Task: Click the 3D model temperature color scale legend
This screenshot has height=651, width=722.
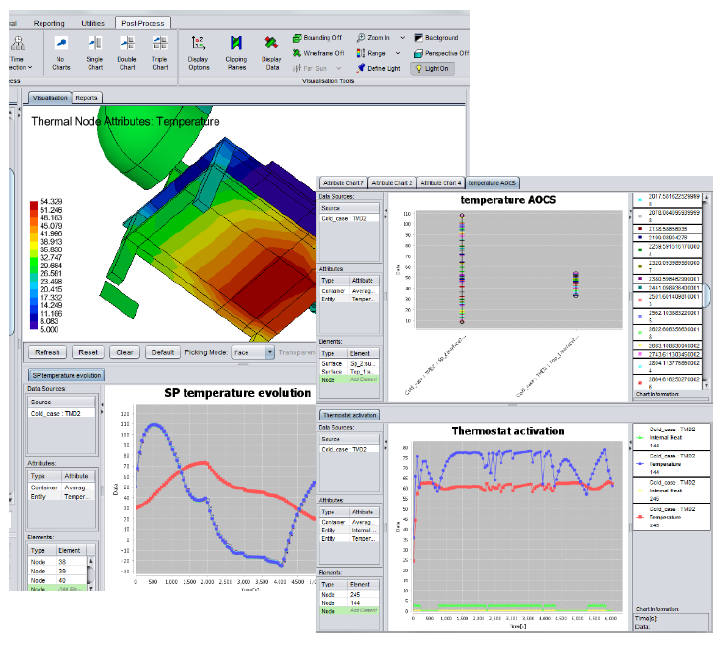Action: 46,266
